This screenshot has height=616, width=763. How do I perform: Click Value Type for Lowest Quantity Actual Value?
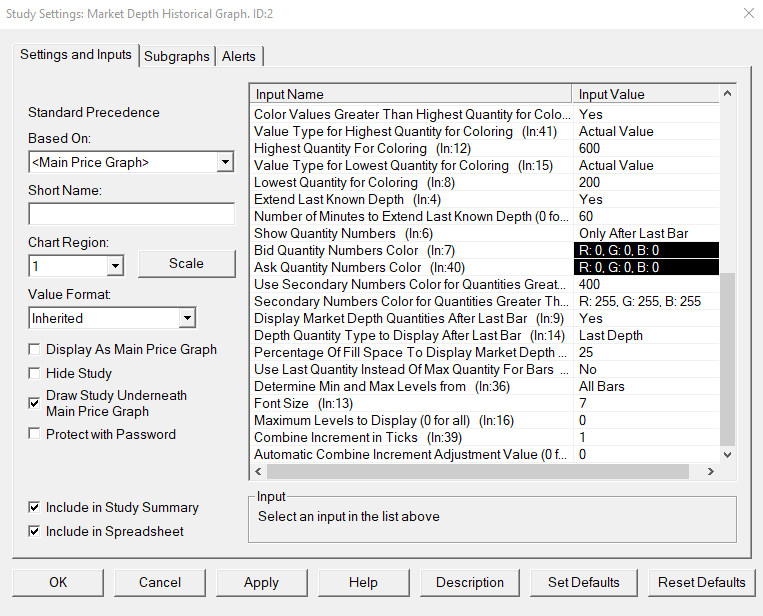coord(646,165)
